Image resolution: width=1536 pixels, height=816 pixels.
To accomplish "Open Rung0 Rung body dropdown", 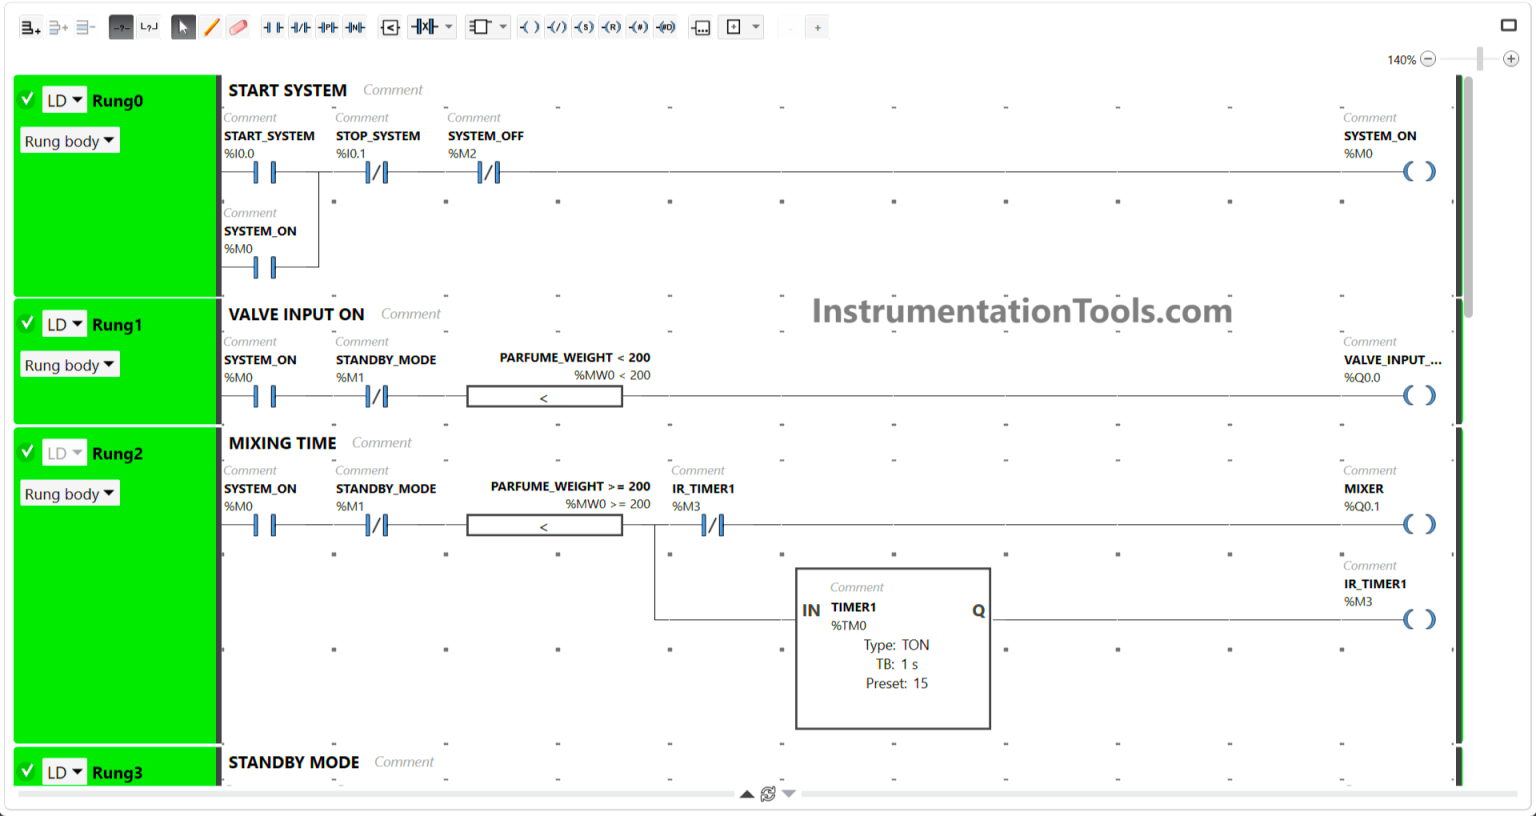I will pos(70,141).
